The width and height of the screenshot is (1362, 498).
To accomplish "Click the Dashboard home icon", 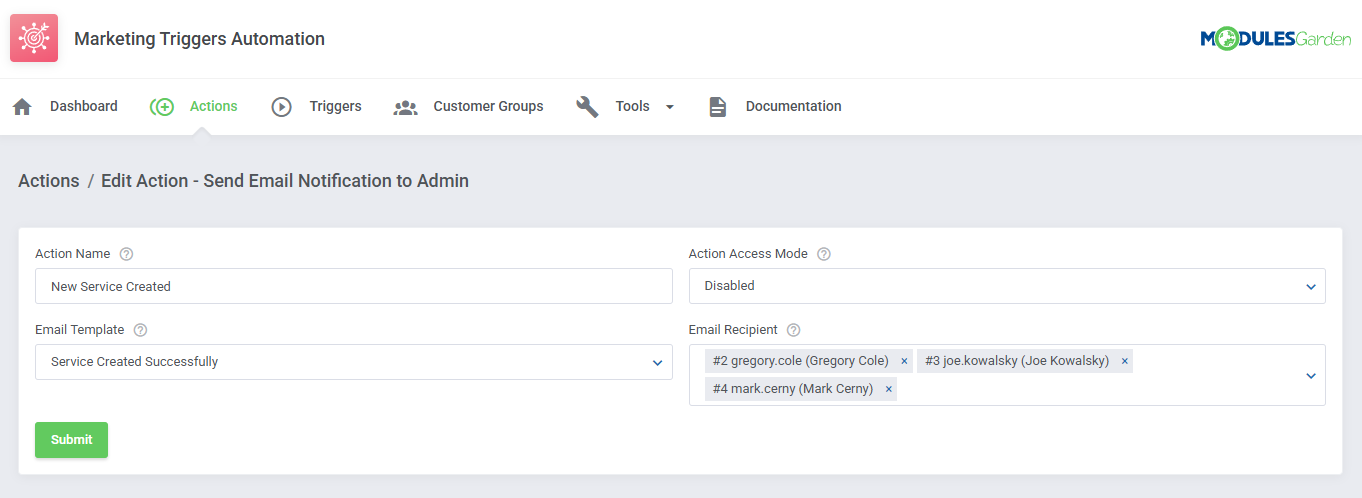I will [x=22, y=107].
